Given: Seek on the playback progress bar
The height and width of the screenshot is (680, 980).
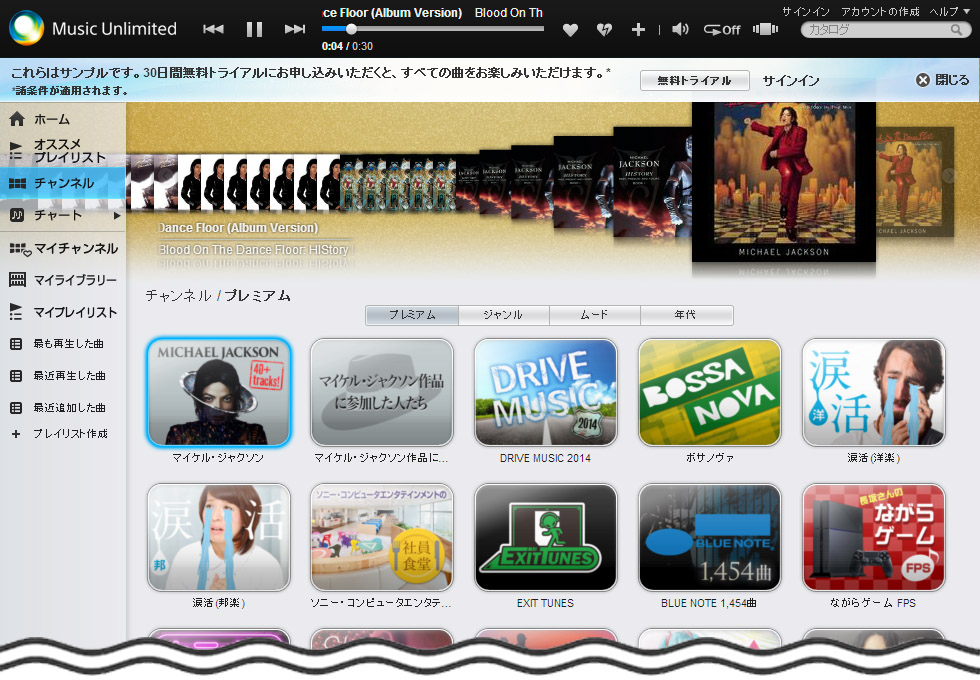Looking at the screenshot, I should coord(432,29).
